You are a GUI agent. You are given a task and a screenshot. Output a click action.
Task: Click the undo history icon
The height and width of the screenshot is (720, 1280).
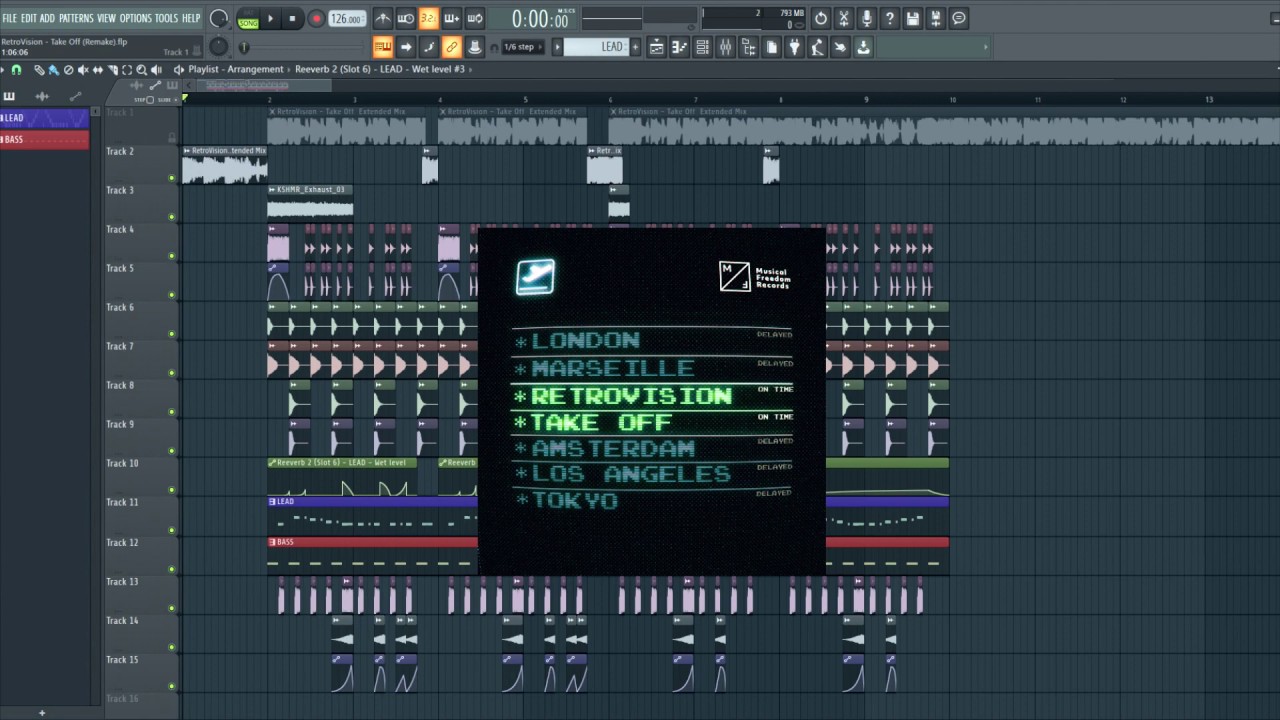point(821,18)
